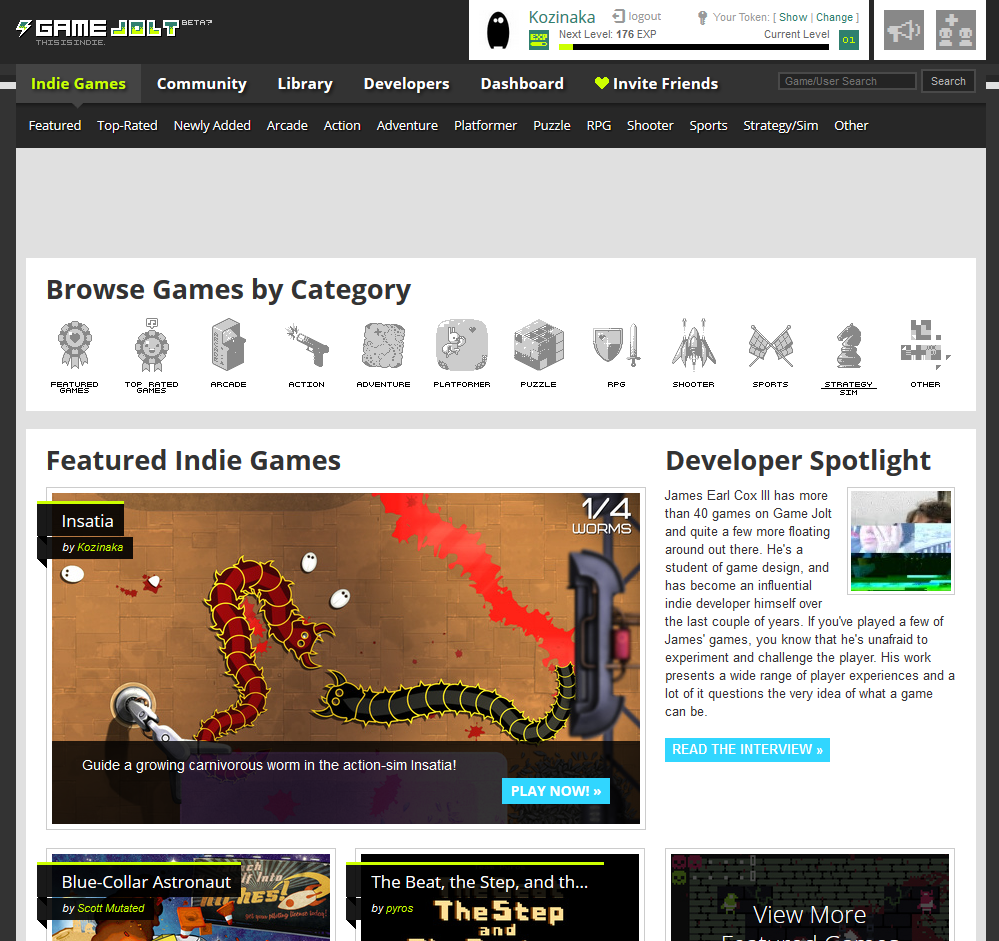
Task: Click the green heart by Invite Friends
Action: coord(602,83)
